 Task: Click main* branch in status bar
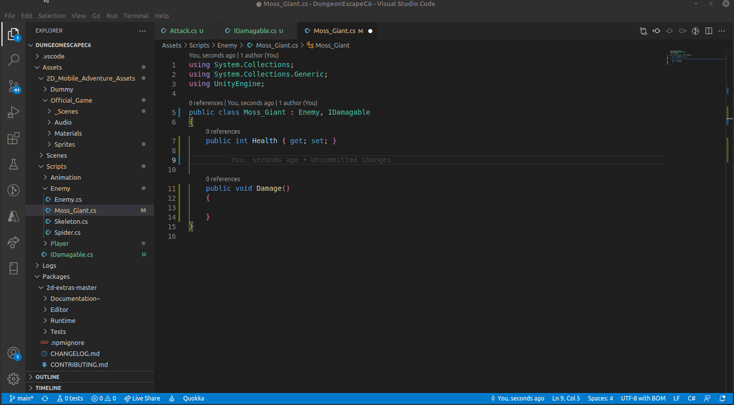(21, 398)
